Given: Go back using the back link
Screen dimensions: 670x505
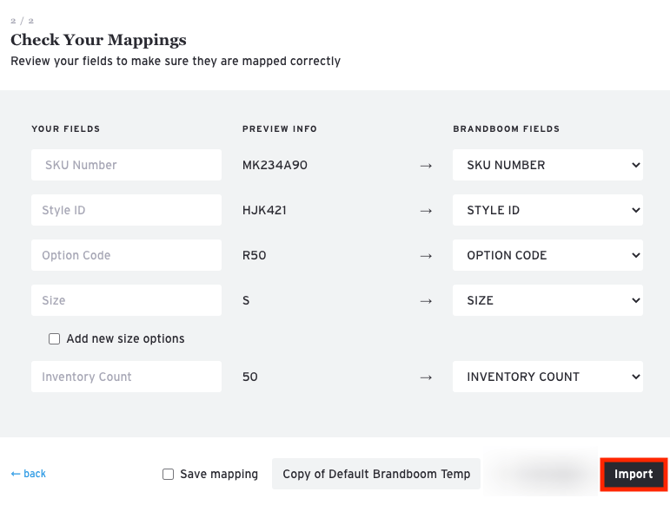Looking at the screenshot, I should 28,474.
